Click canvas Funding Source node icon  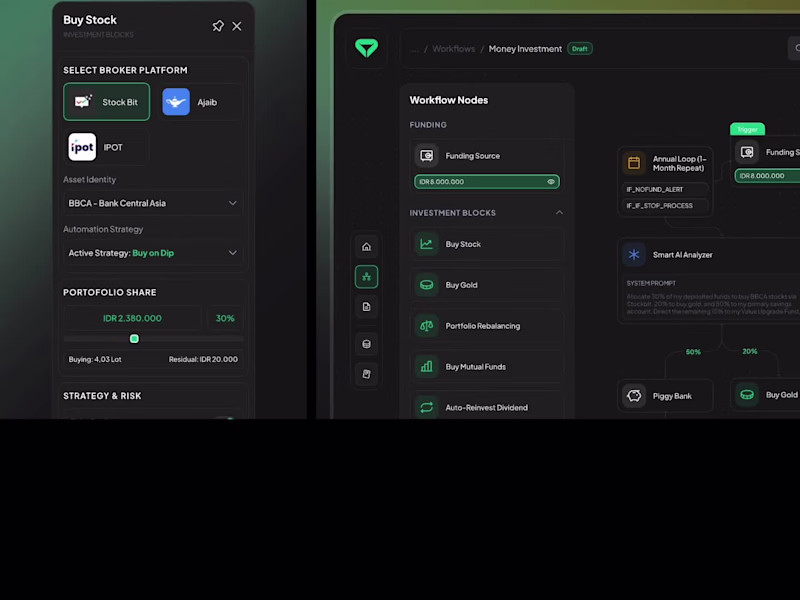pyautogui.click(x=747, y=152)
